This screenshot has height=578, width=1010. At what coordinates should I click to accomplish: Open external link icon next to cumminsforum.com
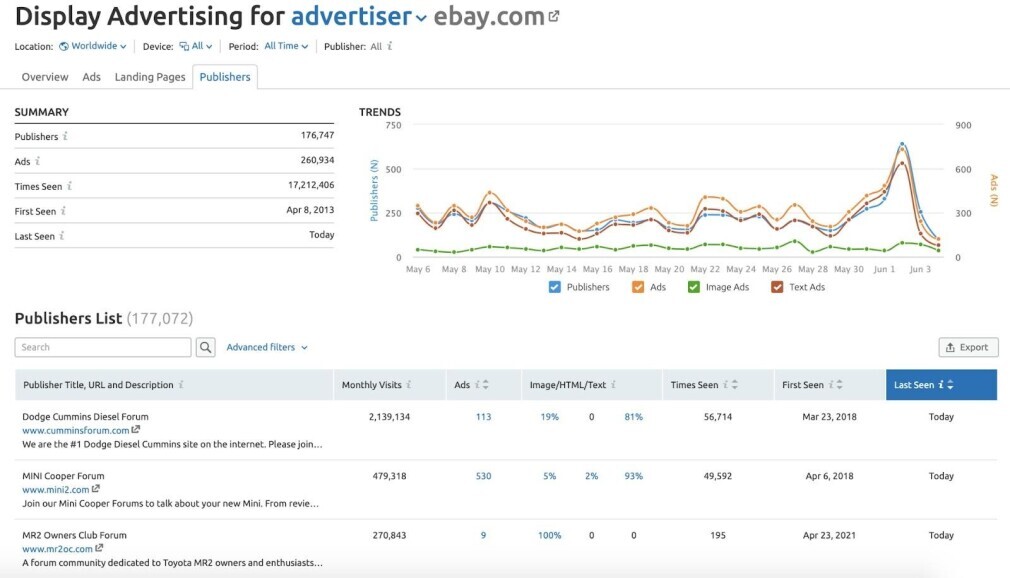tap(135, 429)
